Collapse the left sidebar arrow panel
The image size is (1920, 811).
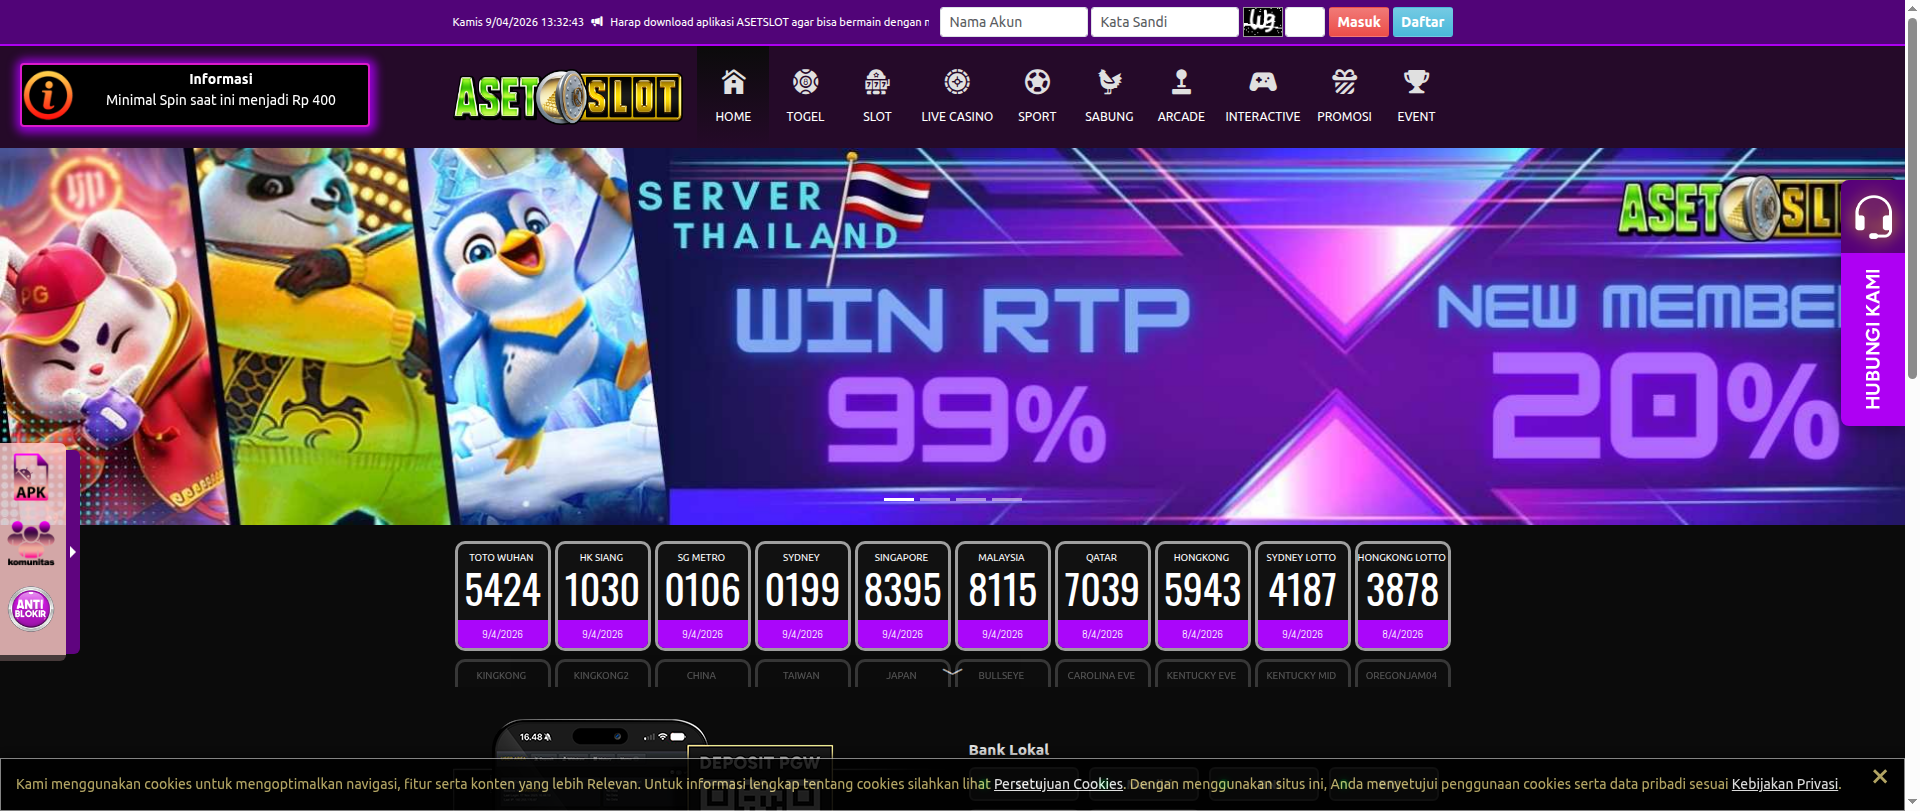[73, 552]
